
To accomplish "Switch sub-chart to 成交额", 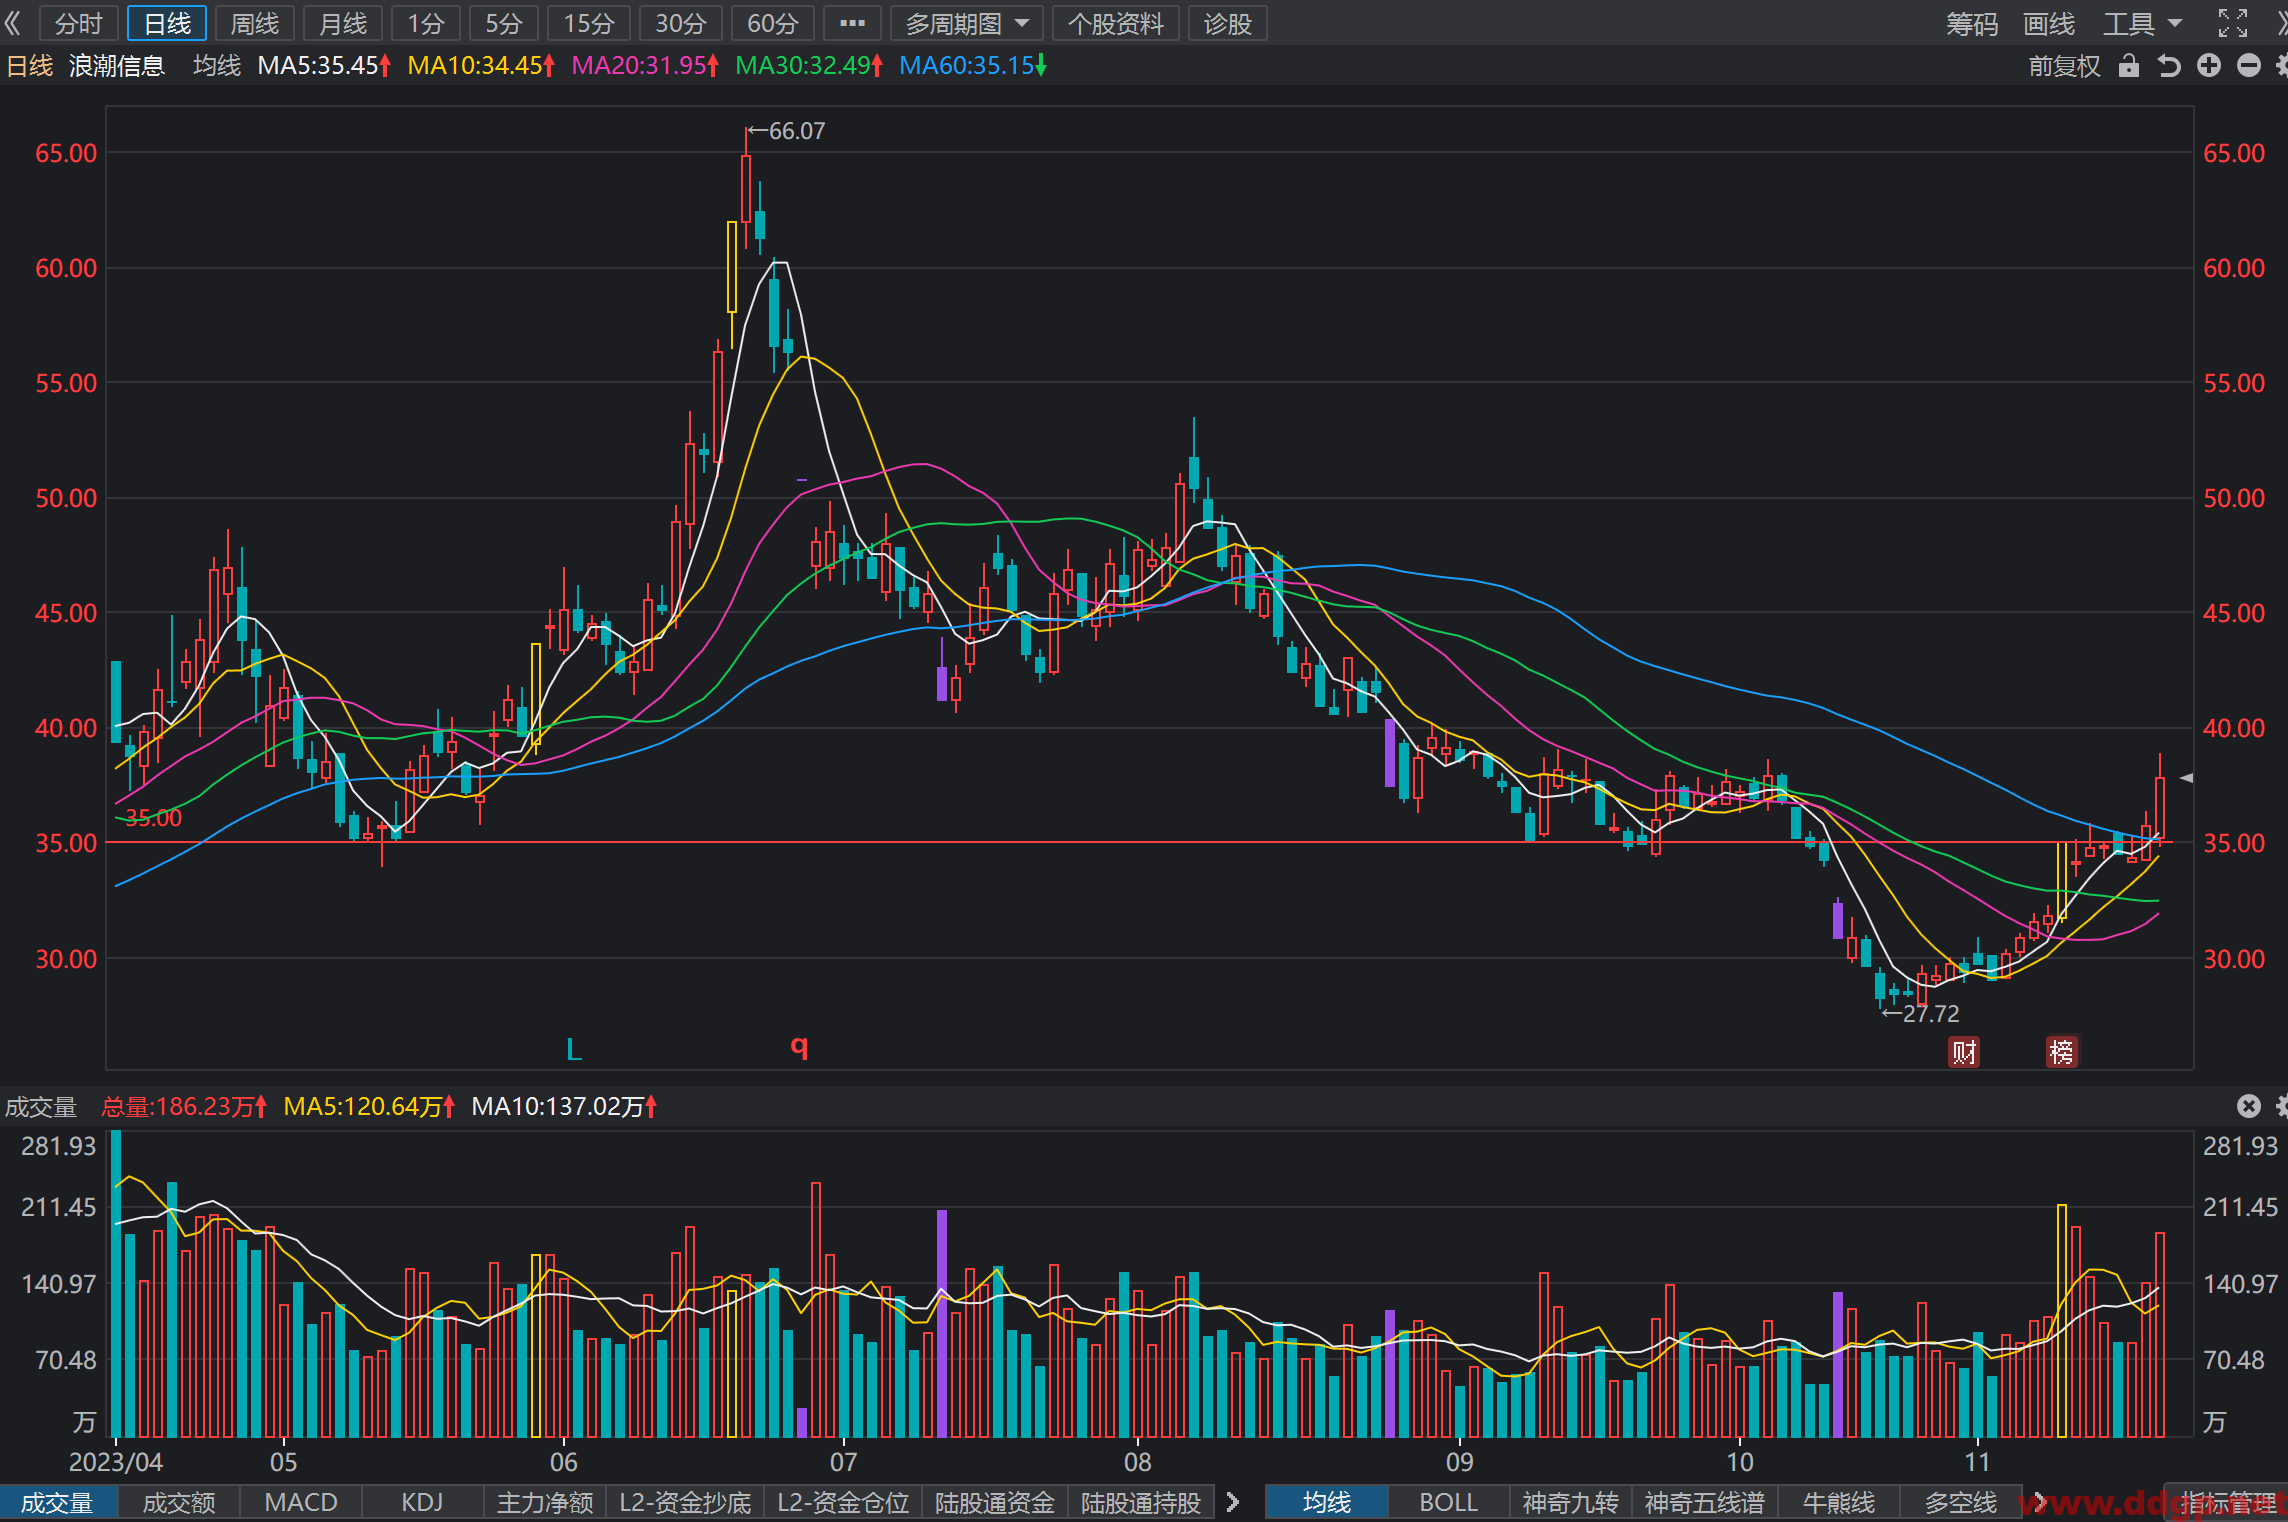I will 179,1502.
